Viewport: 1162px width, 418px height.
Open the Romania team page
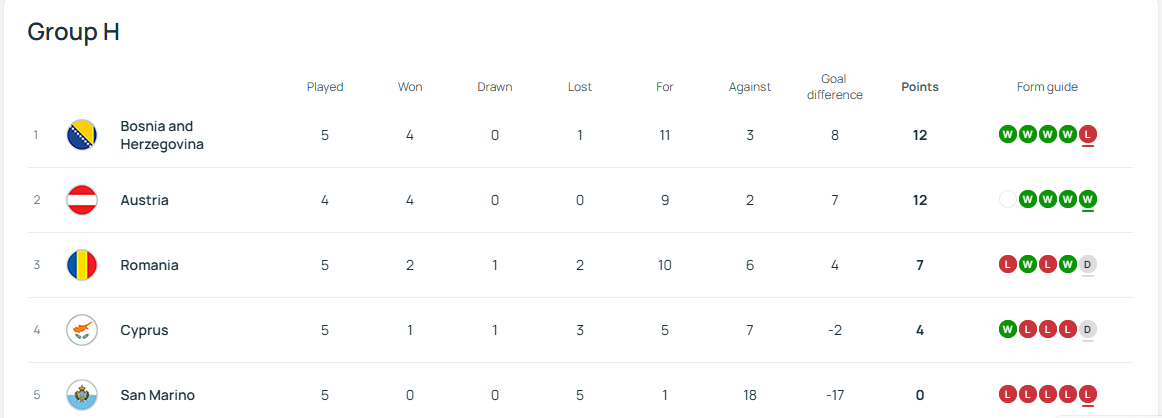[149, 265]
